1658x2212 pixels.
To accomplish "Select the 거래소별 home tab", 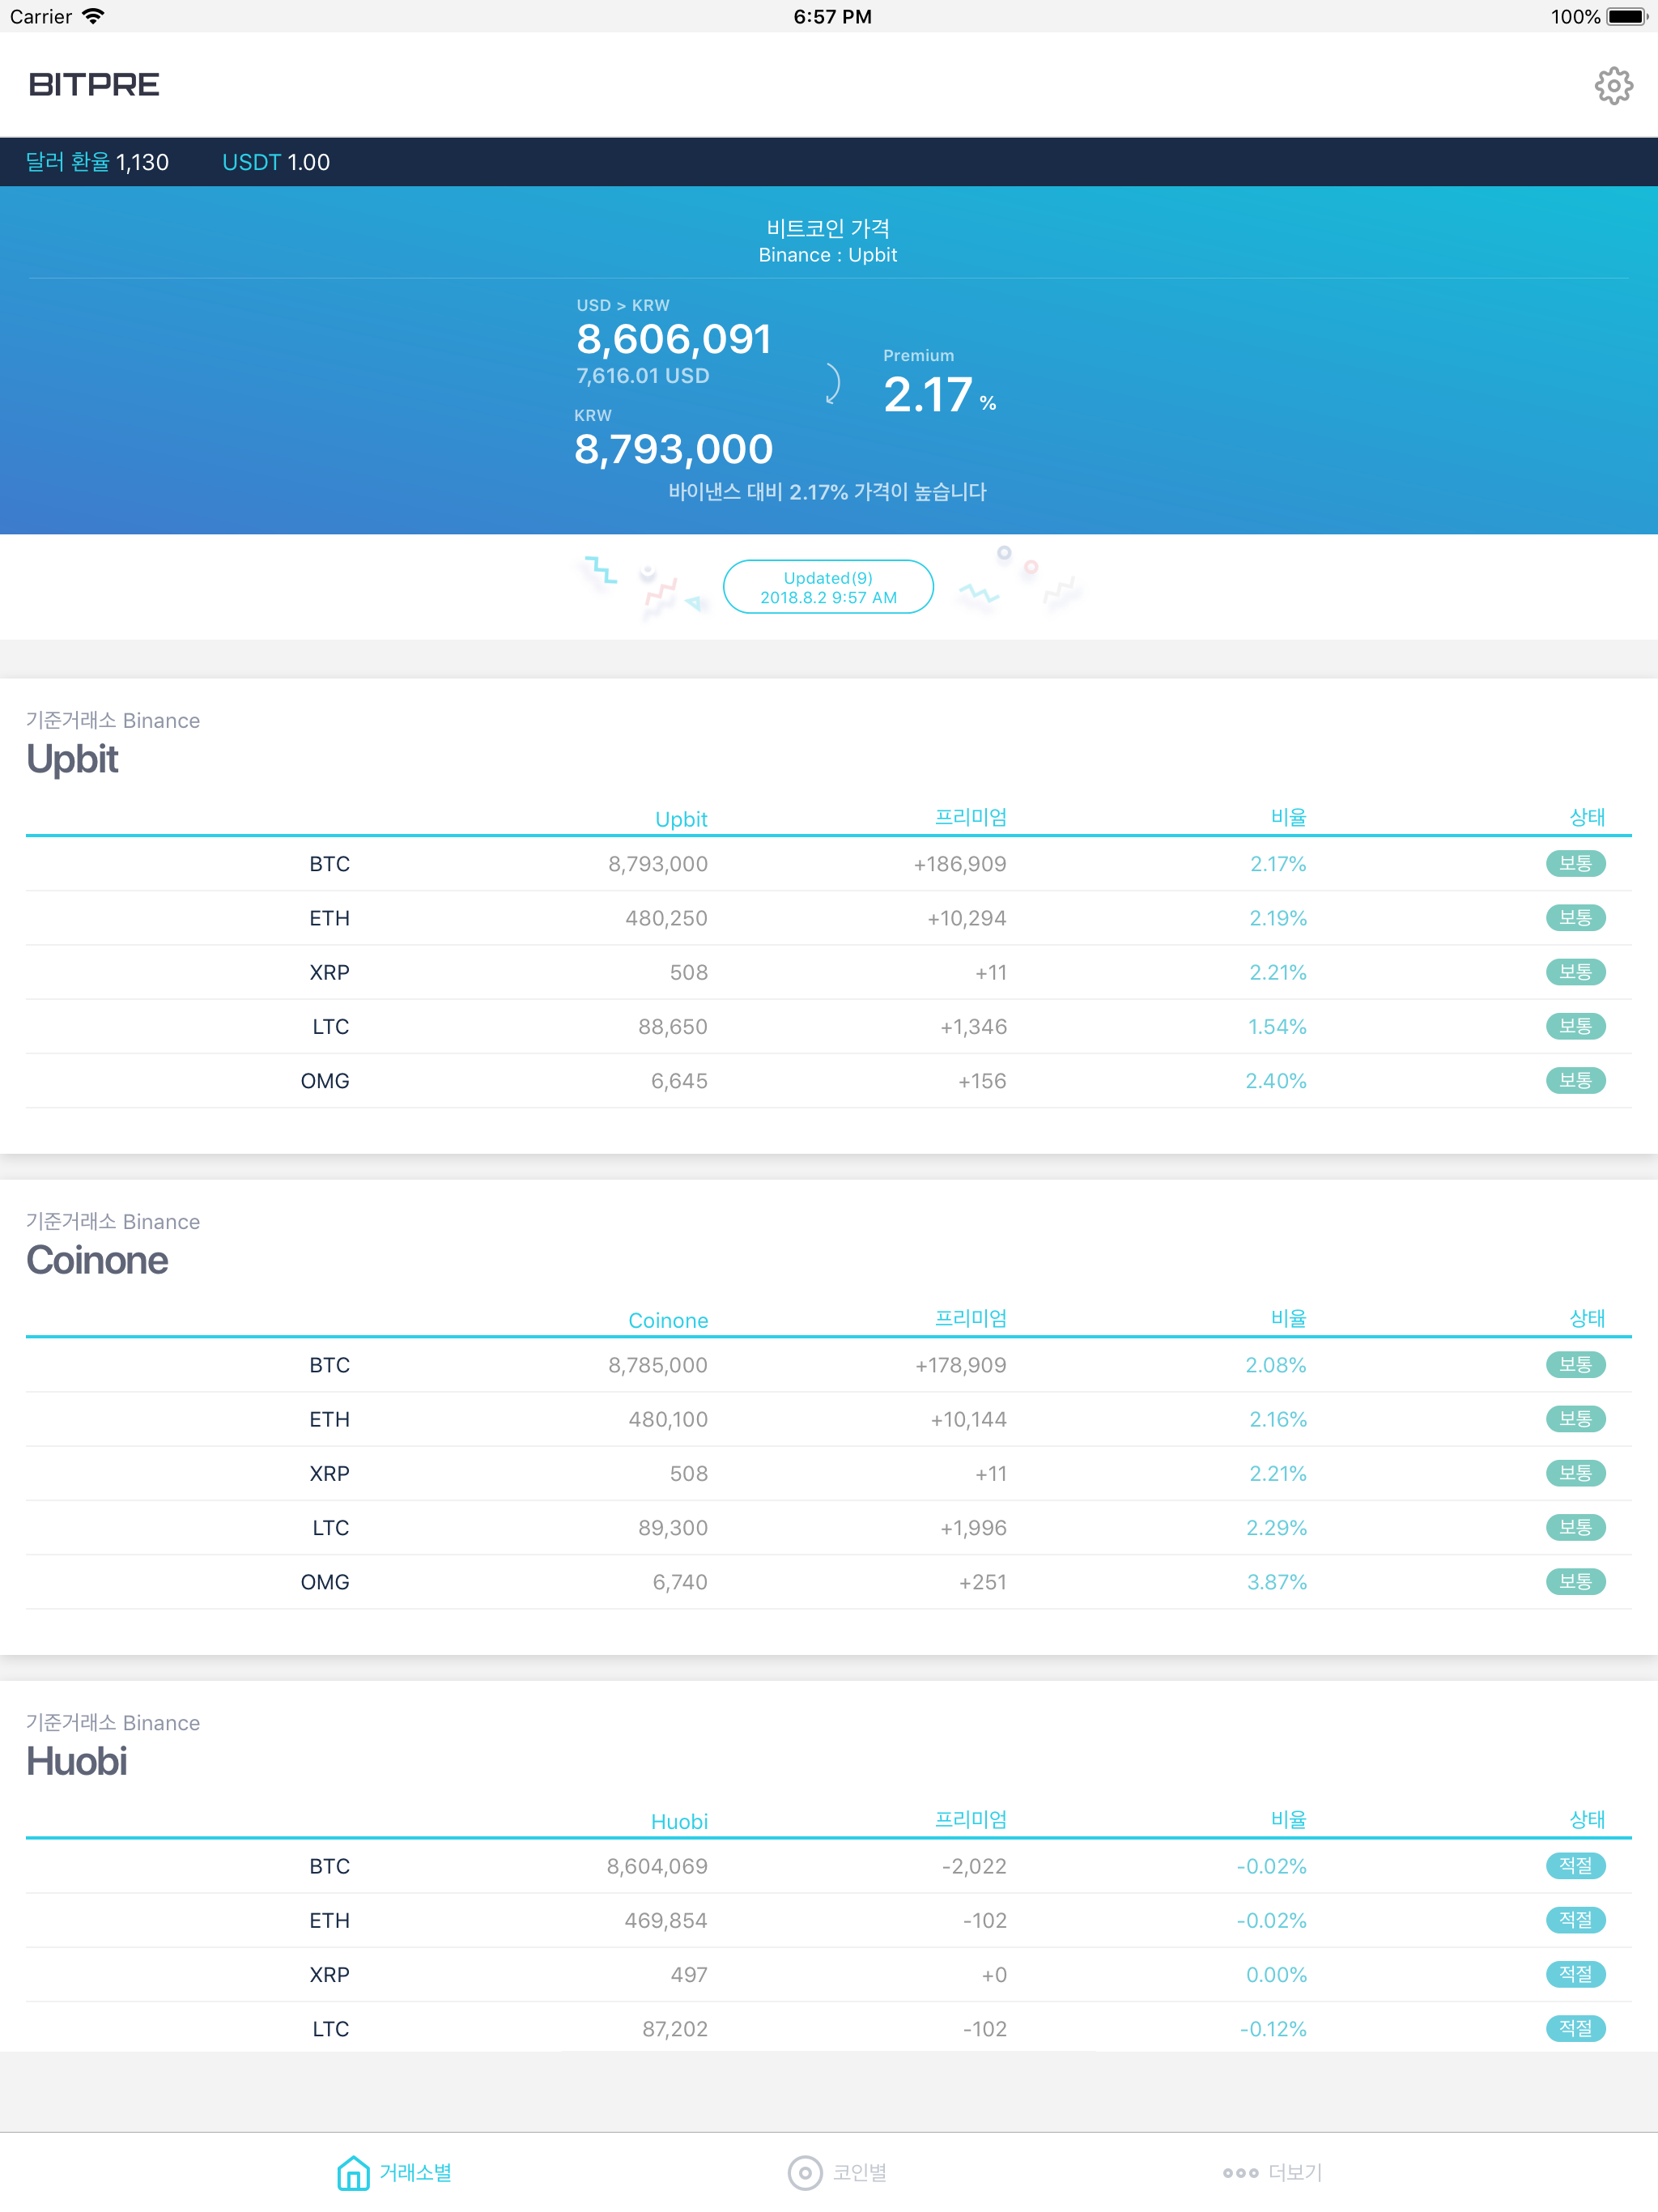I will click(394, 2172).
